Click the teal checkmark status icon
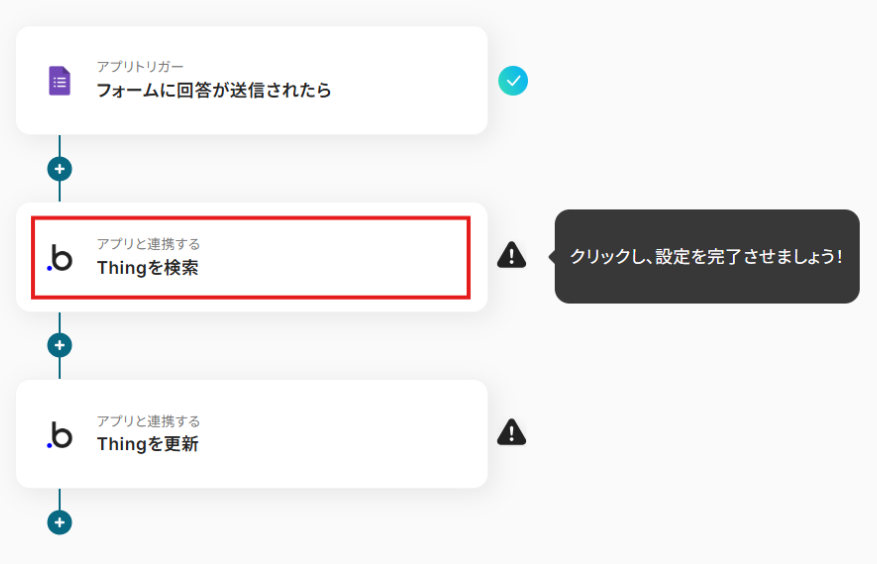Viewport: 877px width, 564px height. pos(513,81)
